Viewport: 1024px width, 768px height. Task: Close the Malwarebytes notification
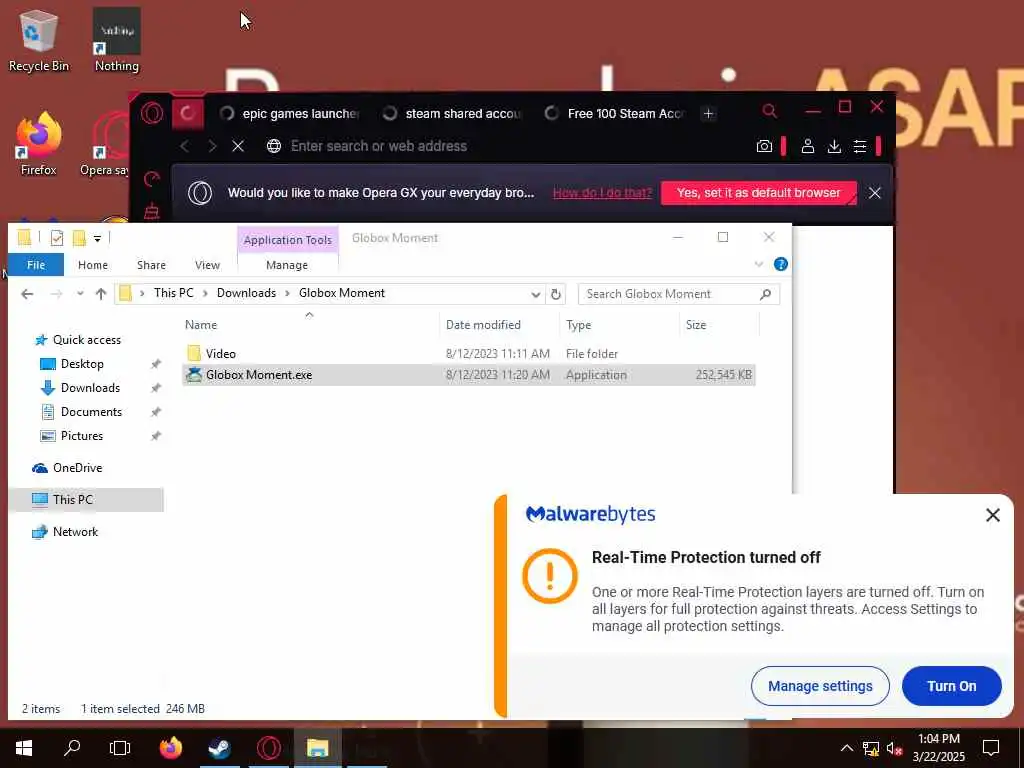(x=993, y=515)
